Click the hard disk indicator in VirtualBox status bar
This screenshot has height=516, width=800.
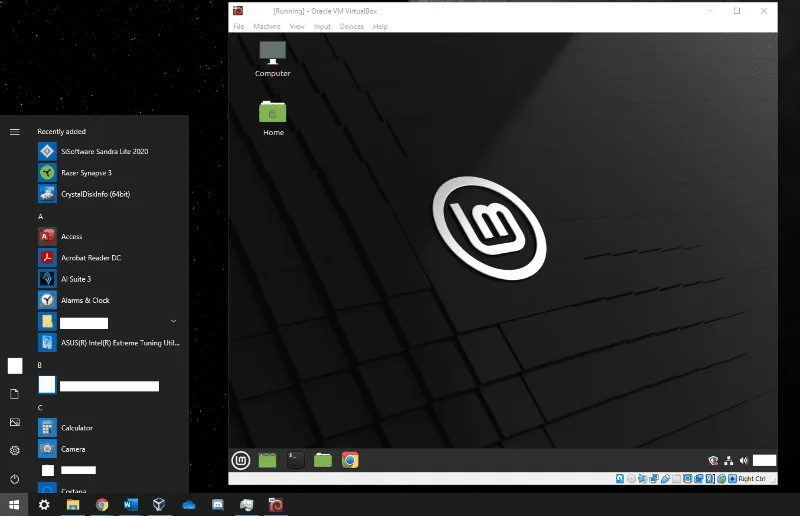click(619, 479)
